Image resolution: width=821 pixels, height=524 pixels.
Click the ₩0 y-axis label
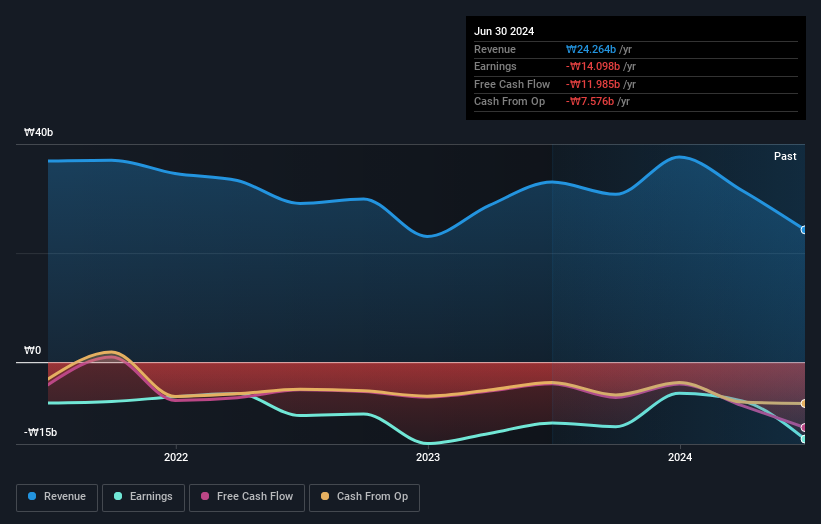[x=32, y=350]
